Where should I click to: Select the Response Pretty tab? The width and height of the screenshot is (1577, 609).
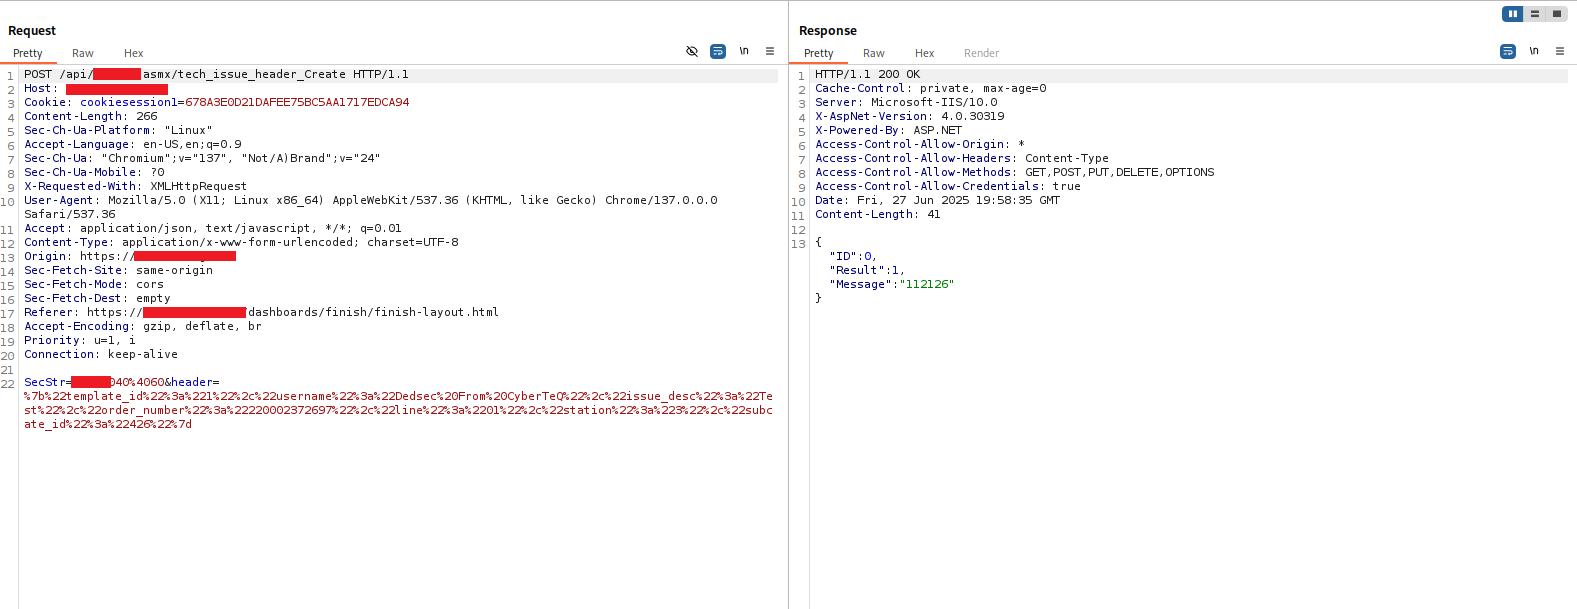pyautogui.click(x=819, y=53)
